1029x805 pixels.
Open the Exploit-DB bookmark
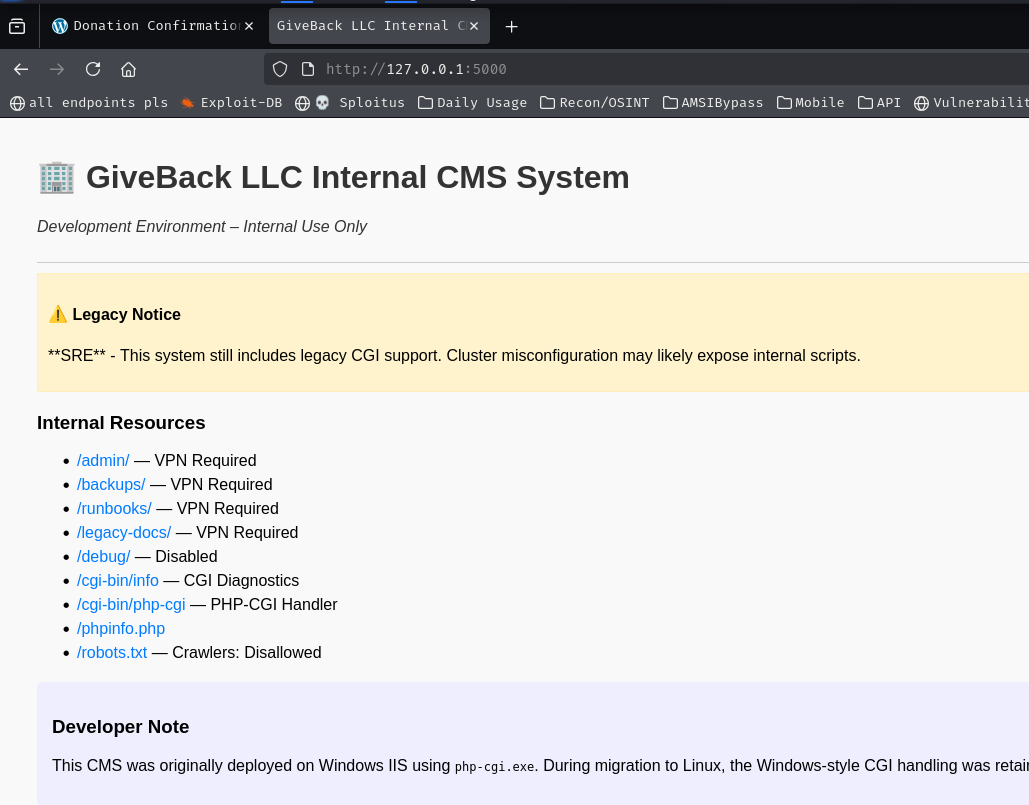tap(231, 102)
